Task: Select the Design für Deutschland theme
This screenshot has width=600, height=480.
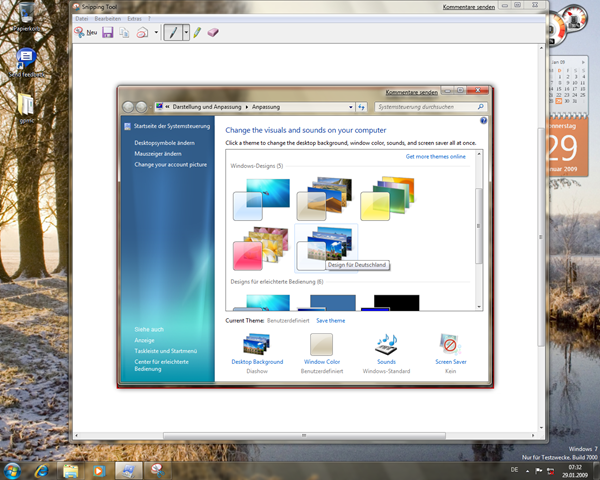Action: (326, 248)
